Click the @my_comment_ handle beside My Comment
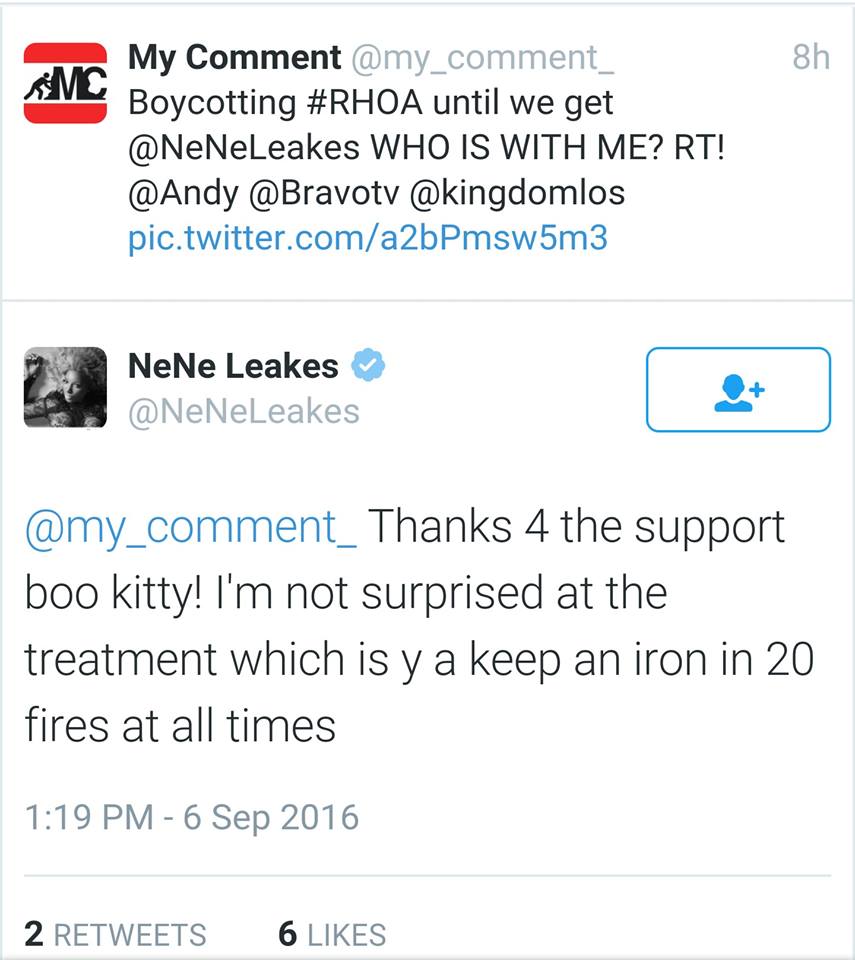Image resolution: width=855 pixels, height=960 pixels. coord(482,58)
